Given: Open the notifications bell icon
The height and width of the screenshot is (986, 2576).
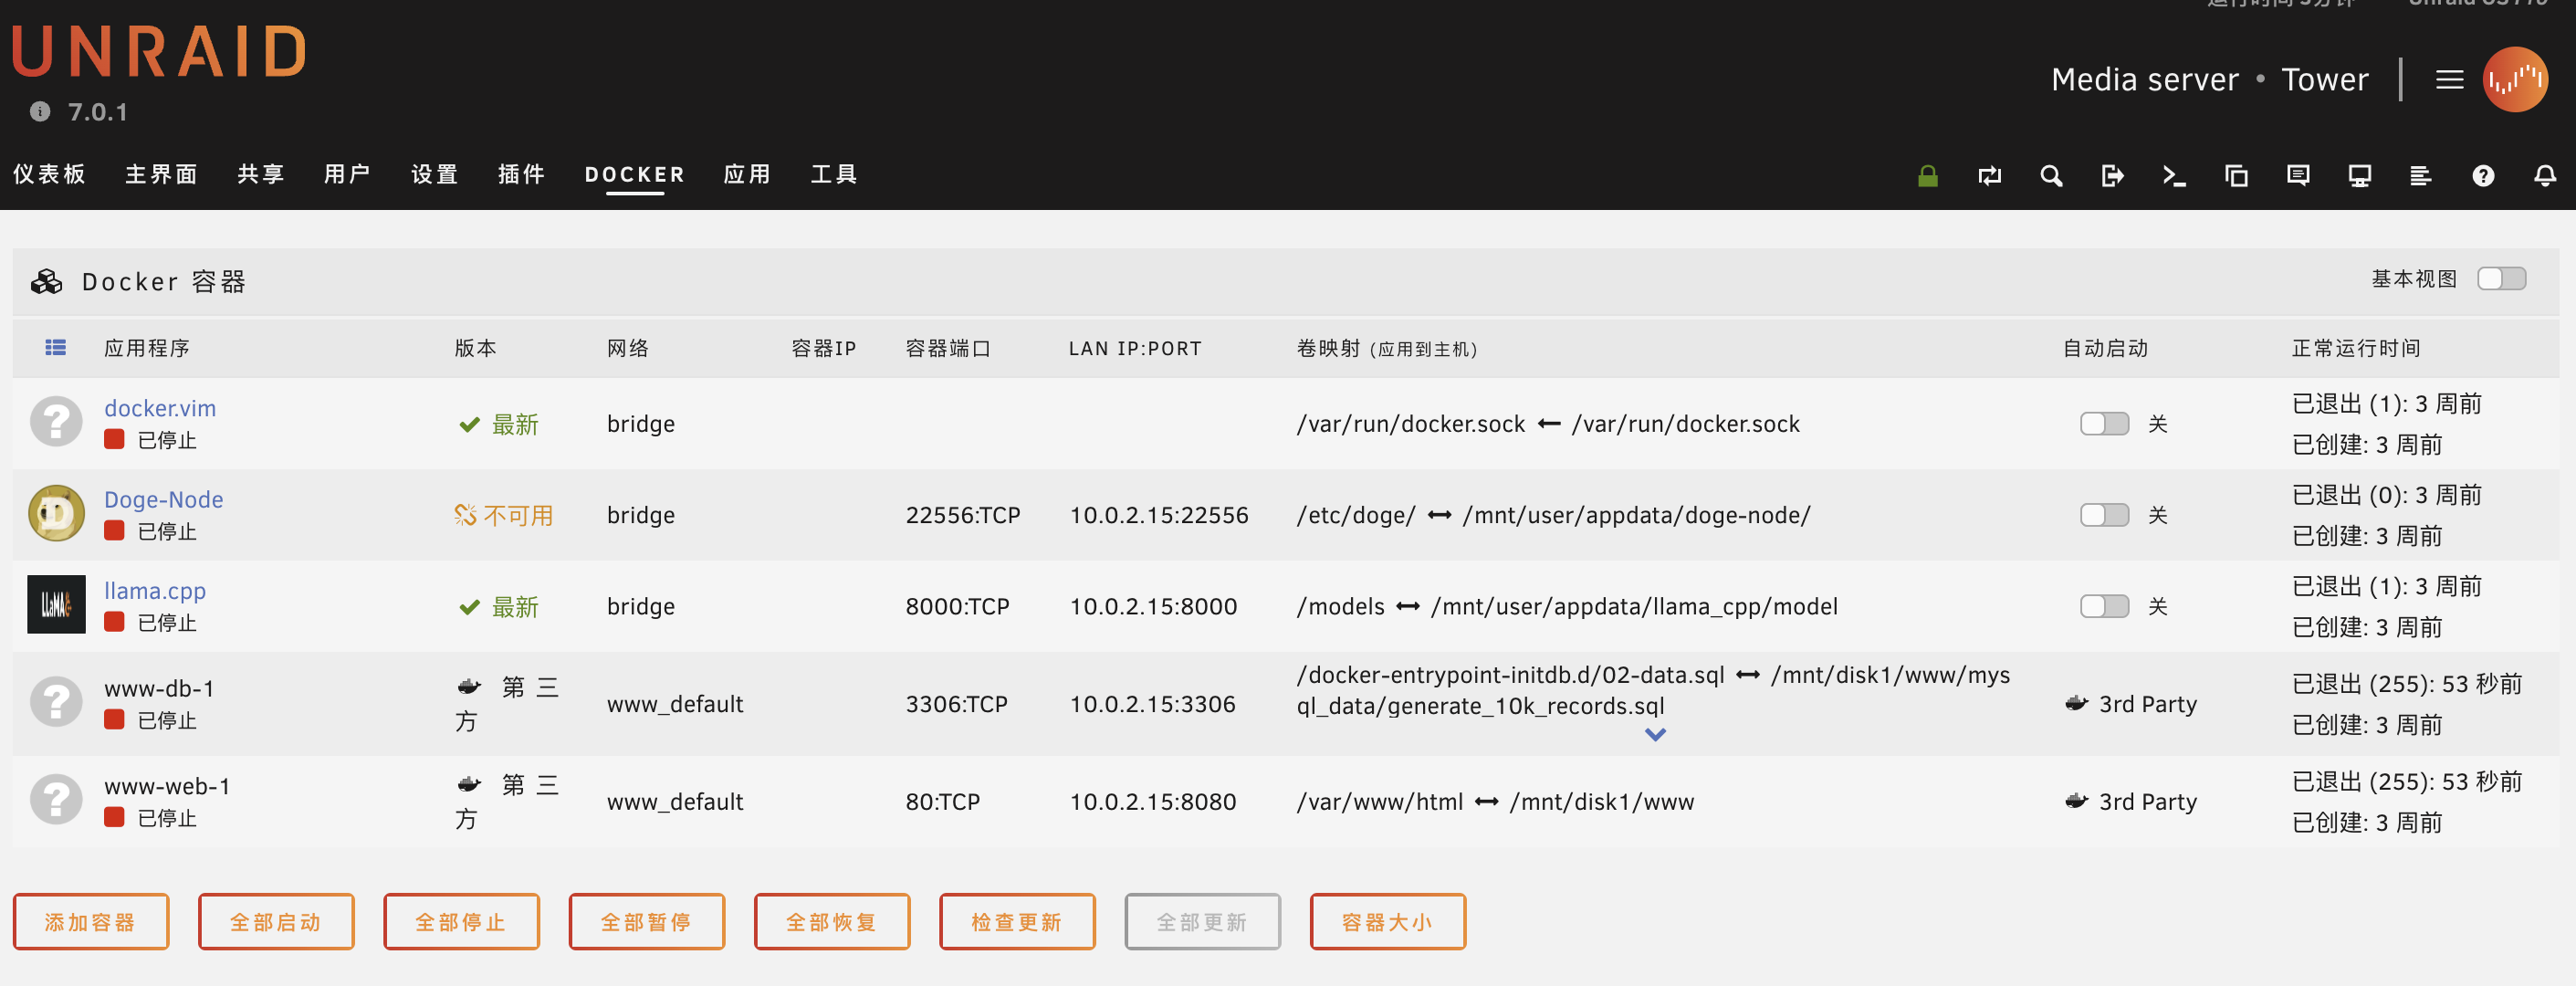Looking at the screenshot, I should pos(2545,176).
